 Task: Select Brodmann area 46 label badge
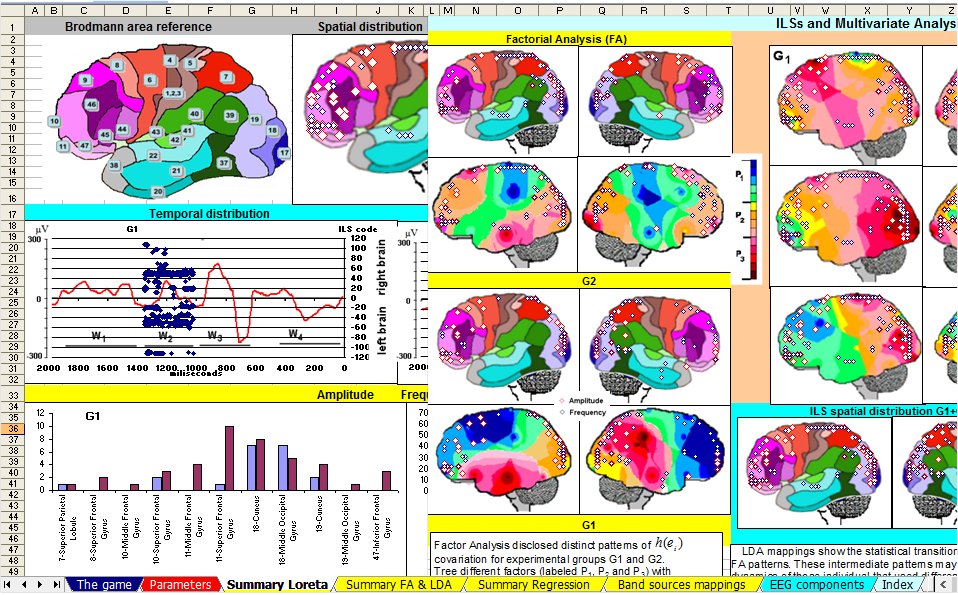coord(91,104)
